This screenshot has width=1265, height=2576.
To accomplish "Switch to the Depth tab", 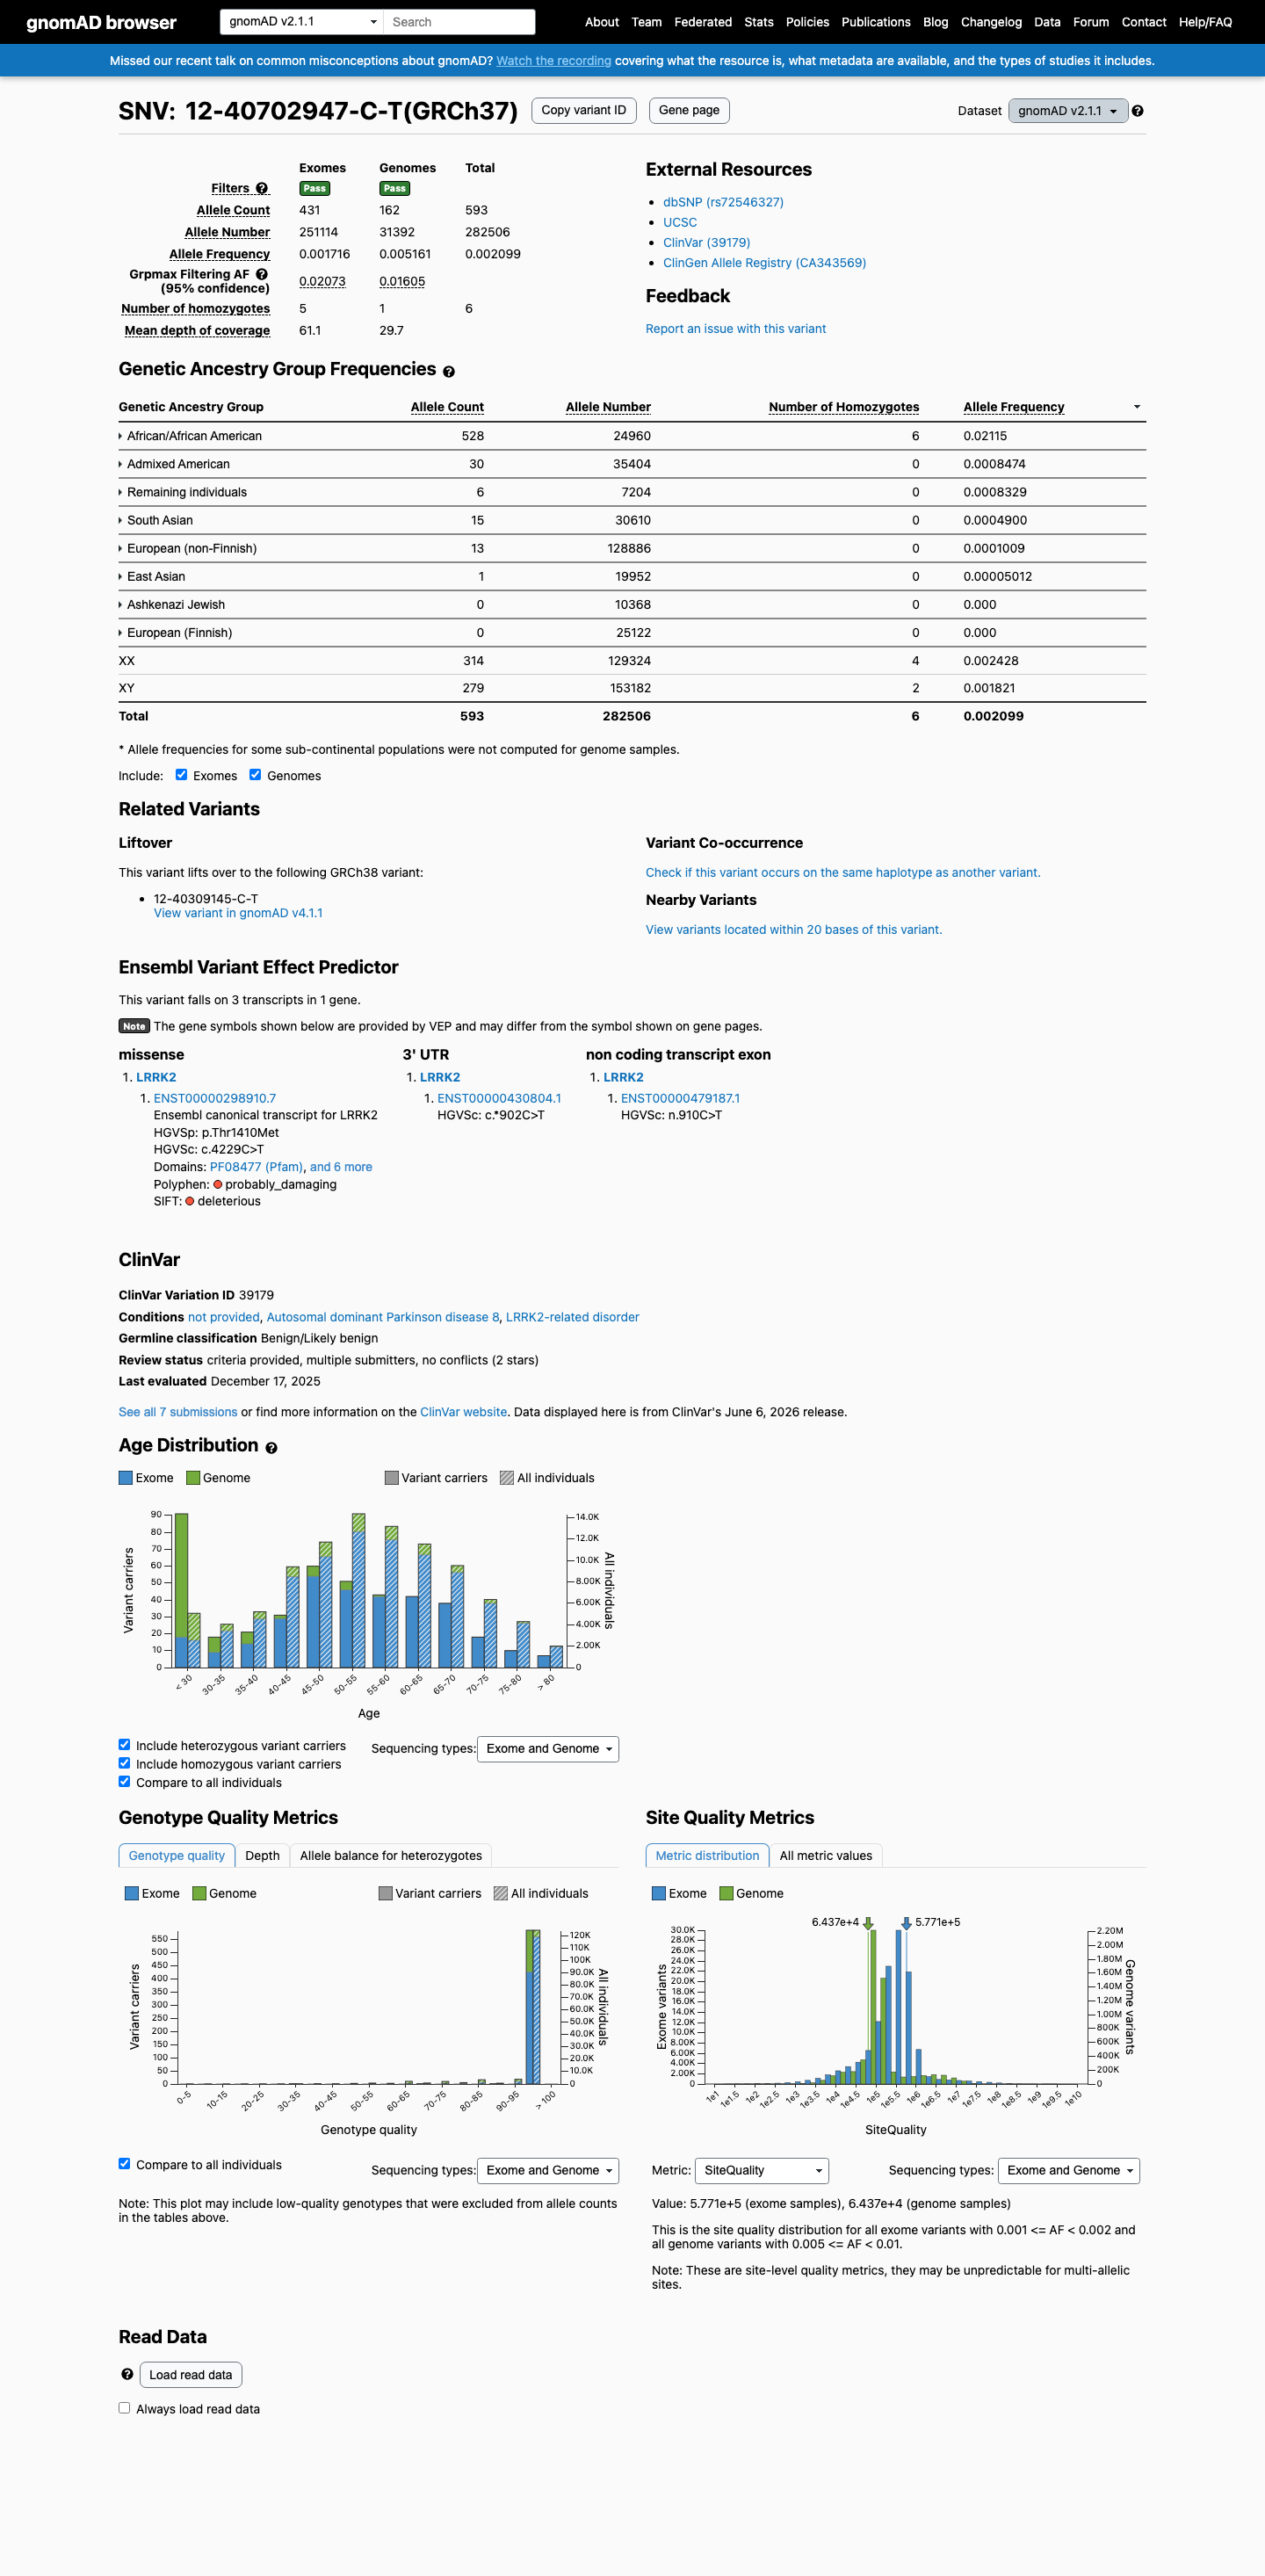I will coord(263,1855).
